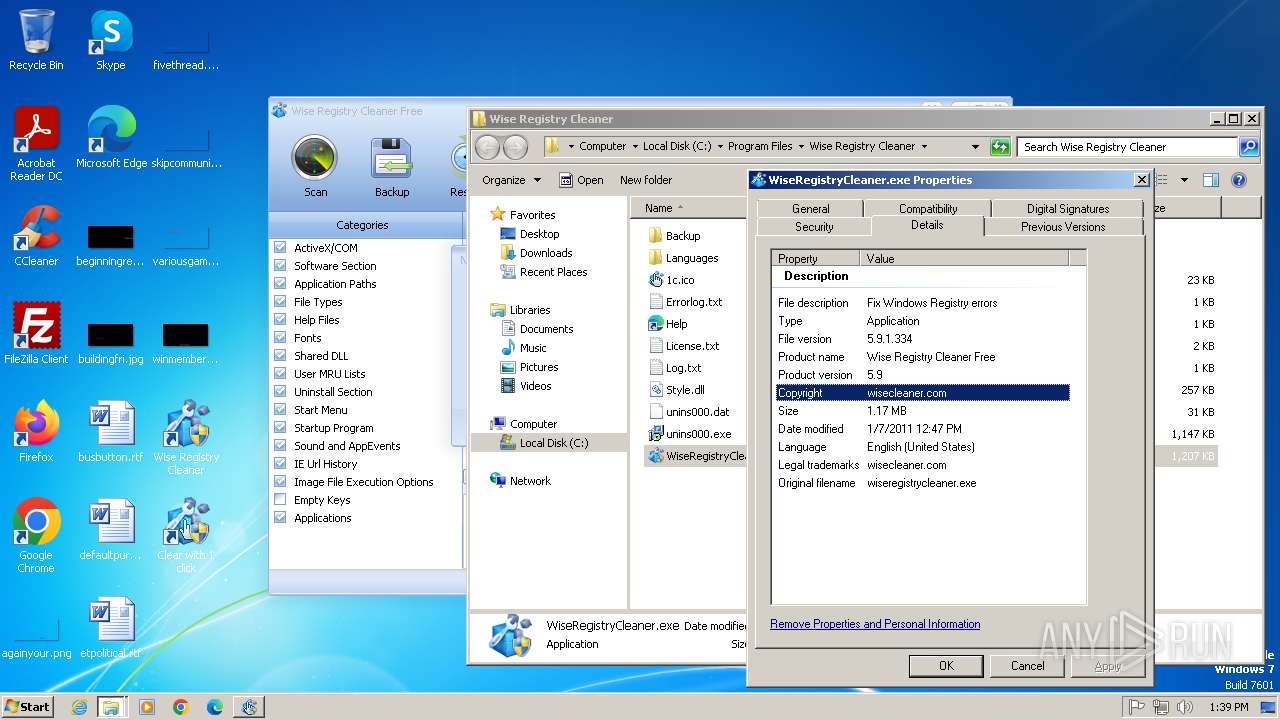Expand the Computer breadcrumb arrow

click(x=634, y=146)
